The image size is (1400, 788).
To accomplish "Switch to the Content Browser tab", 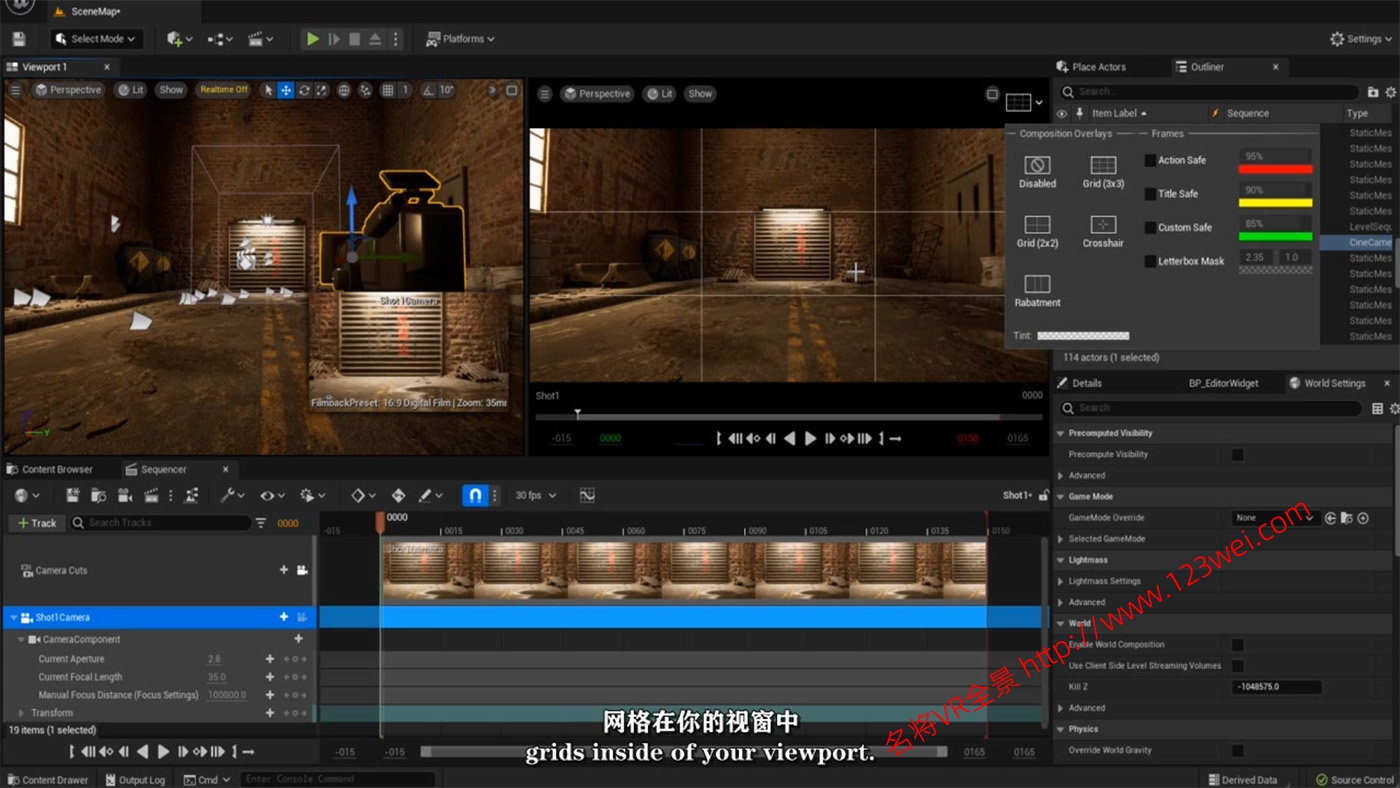I will point(57,469).
